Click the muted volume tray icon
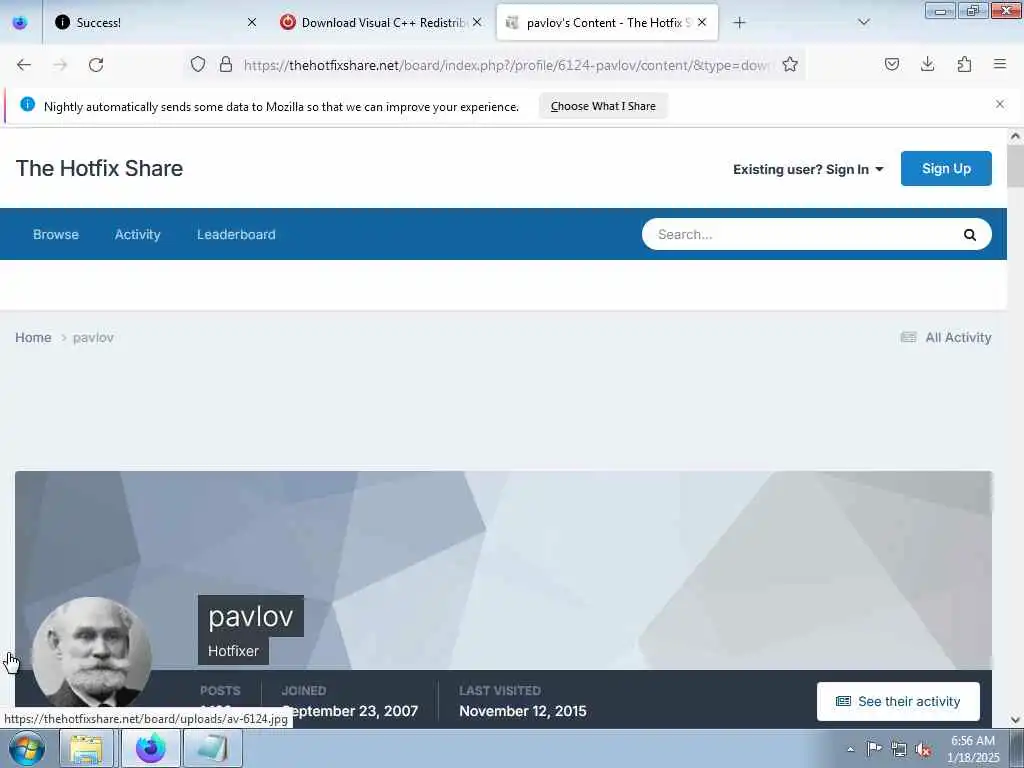Viewport: 1024px width, 768px height. [923, 749]
